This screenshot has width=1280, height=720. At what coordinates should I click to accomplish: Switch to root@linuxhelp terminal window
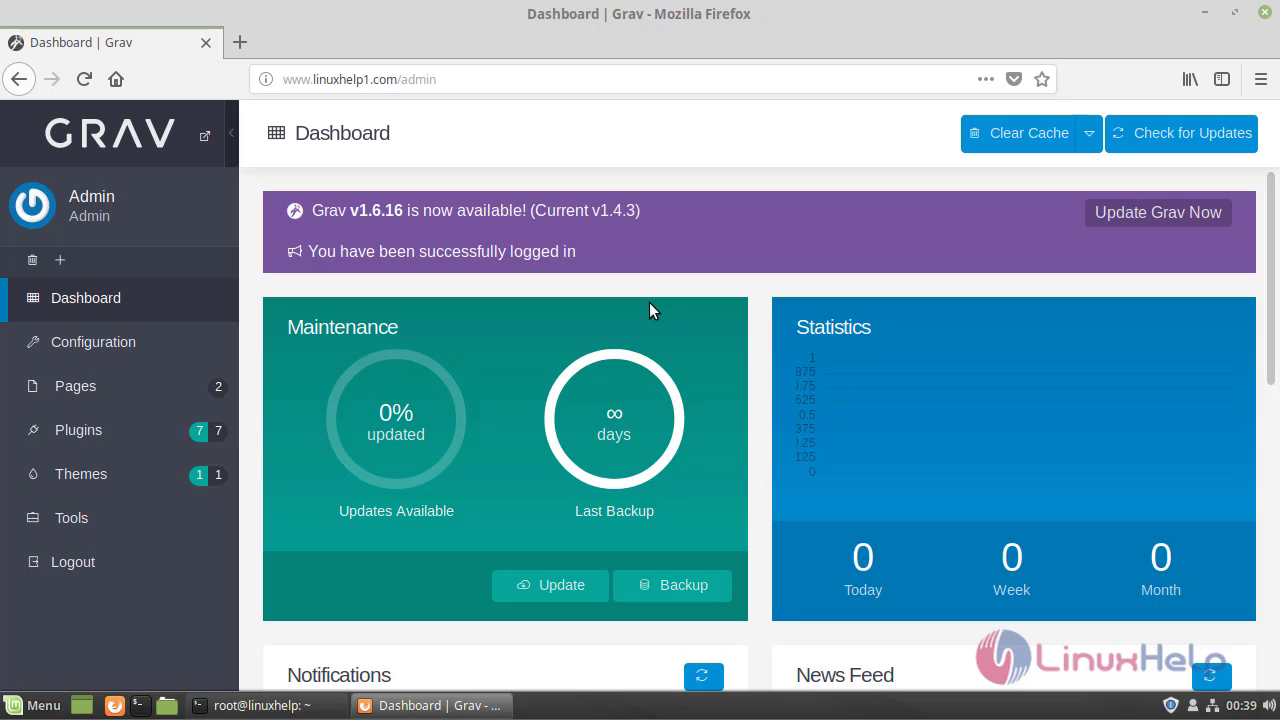tap(266, 705)
